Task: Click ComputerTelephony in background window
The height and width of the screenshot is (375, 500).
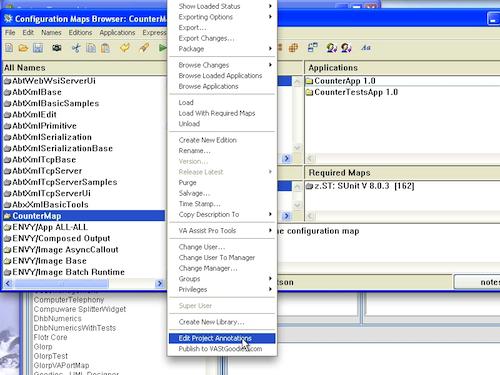Action: (69, 300)
